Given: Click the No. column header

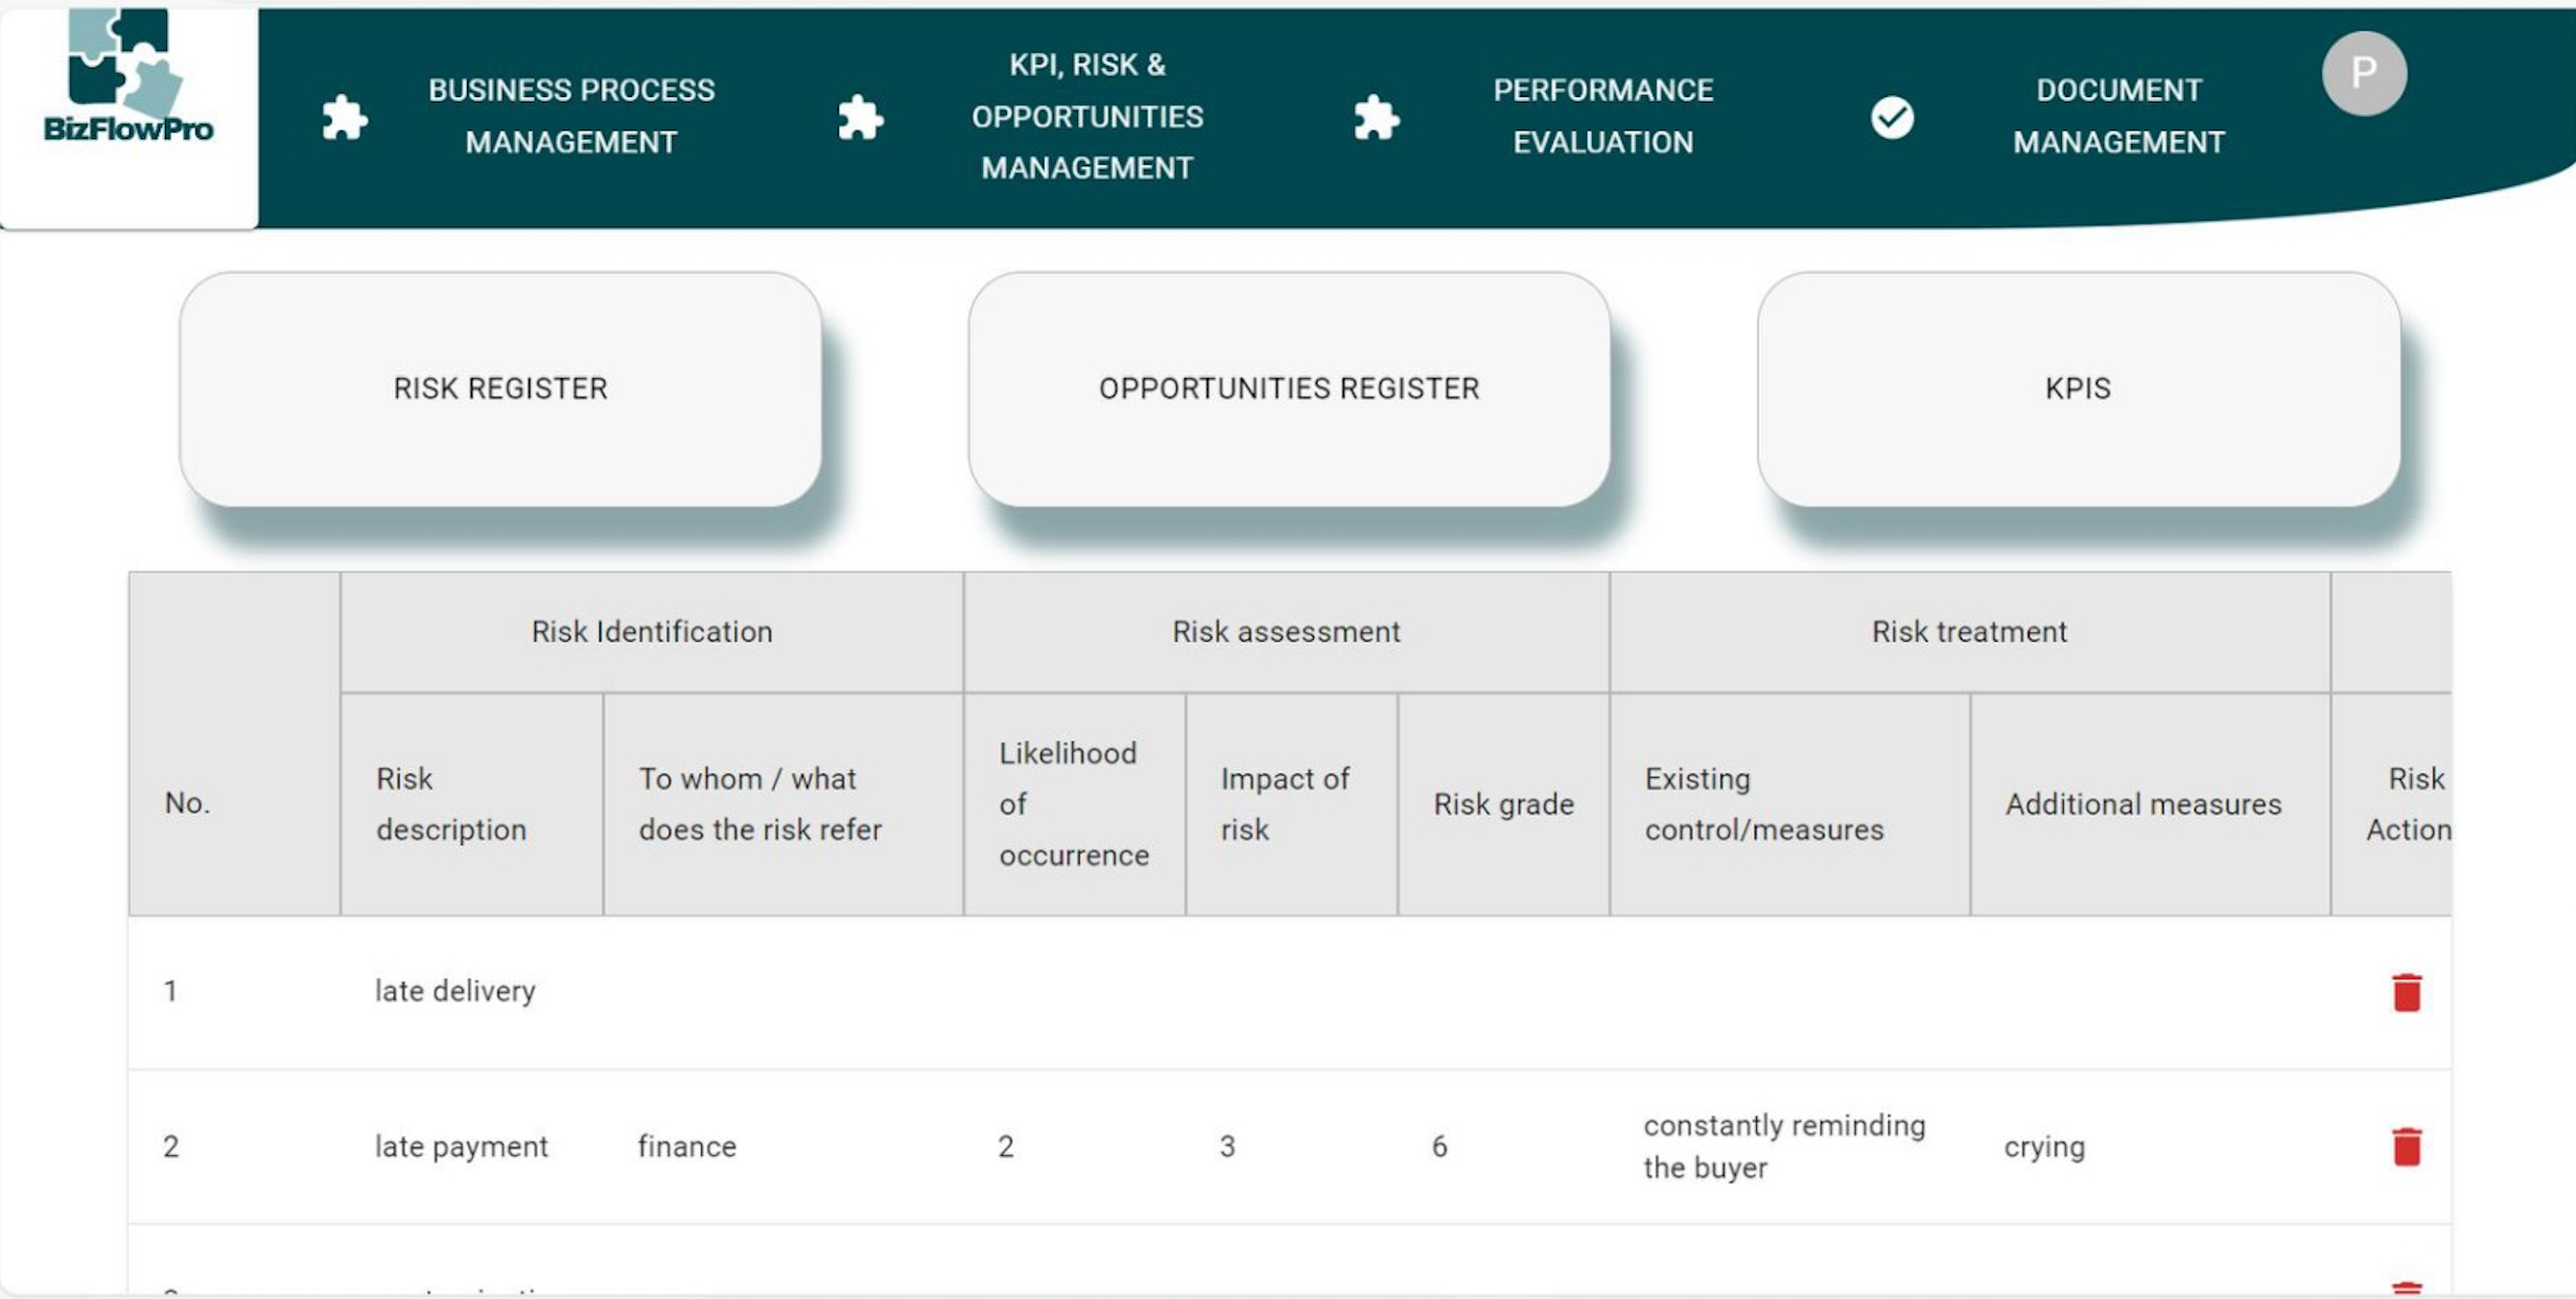Looking at the screenshot, I should point(234,744).
